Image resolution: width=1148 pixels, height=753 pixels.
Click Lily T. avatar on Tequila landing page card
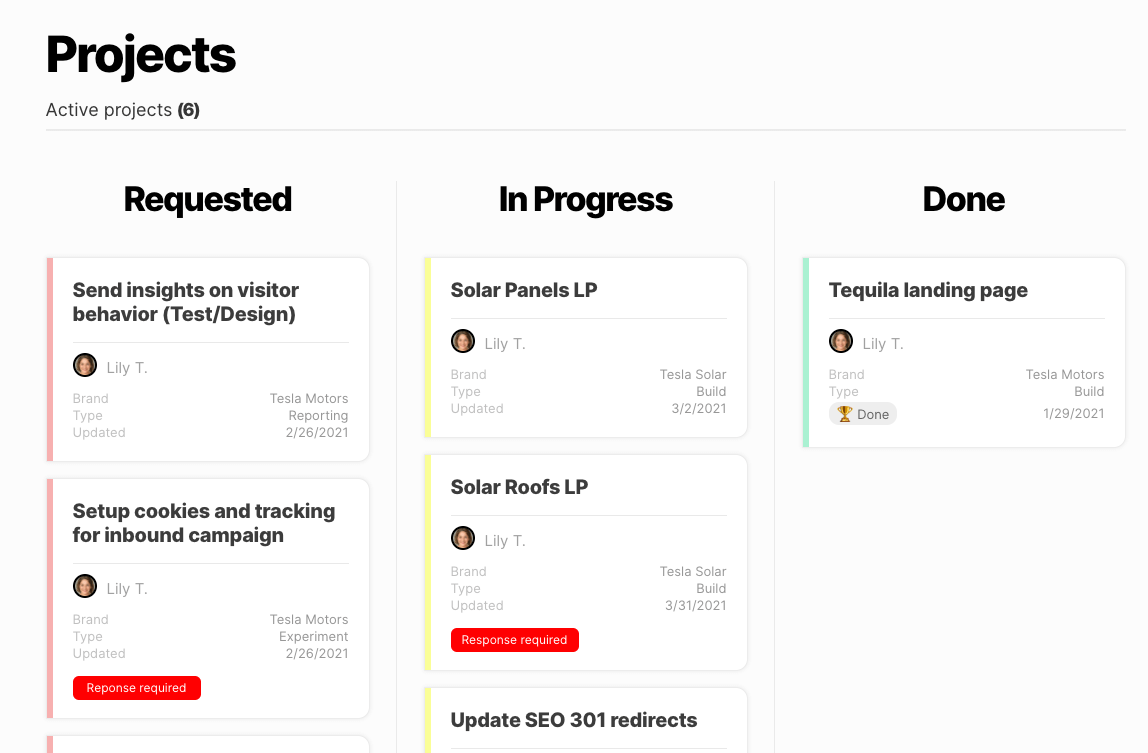840,341
